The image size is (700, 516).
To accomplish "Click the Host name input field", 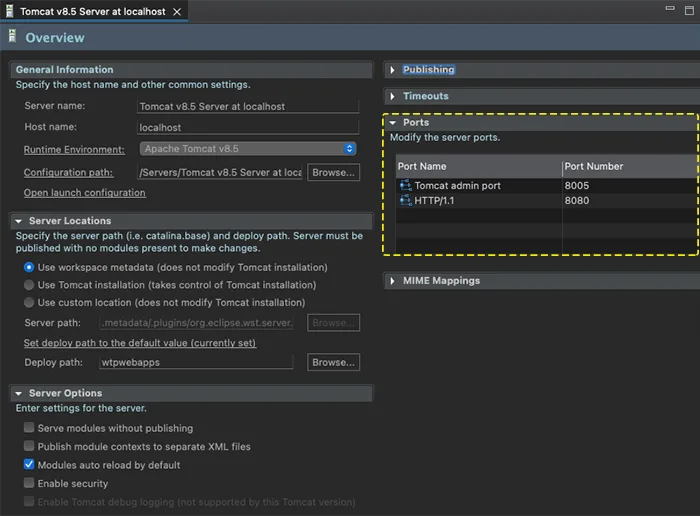I will click(248, 127).
